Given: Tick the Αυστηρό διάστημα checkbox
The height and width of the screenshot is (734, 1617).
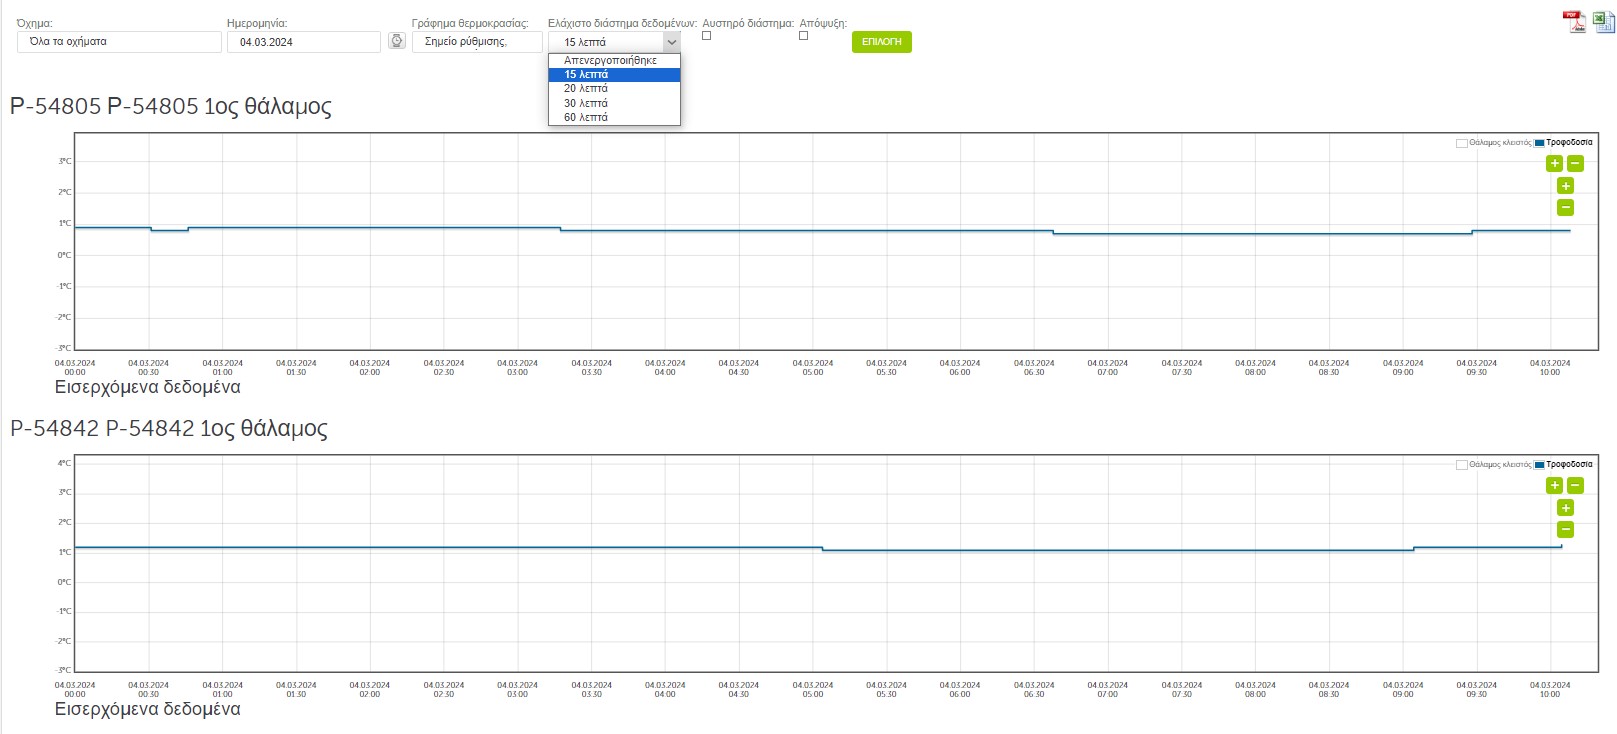Looking at the screenshot, I should pos(706,36).
